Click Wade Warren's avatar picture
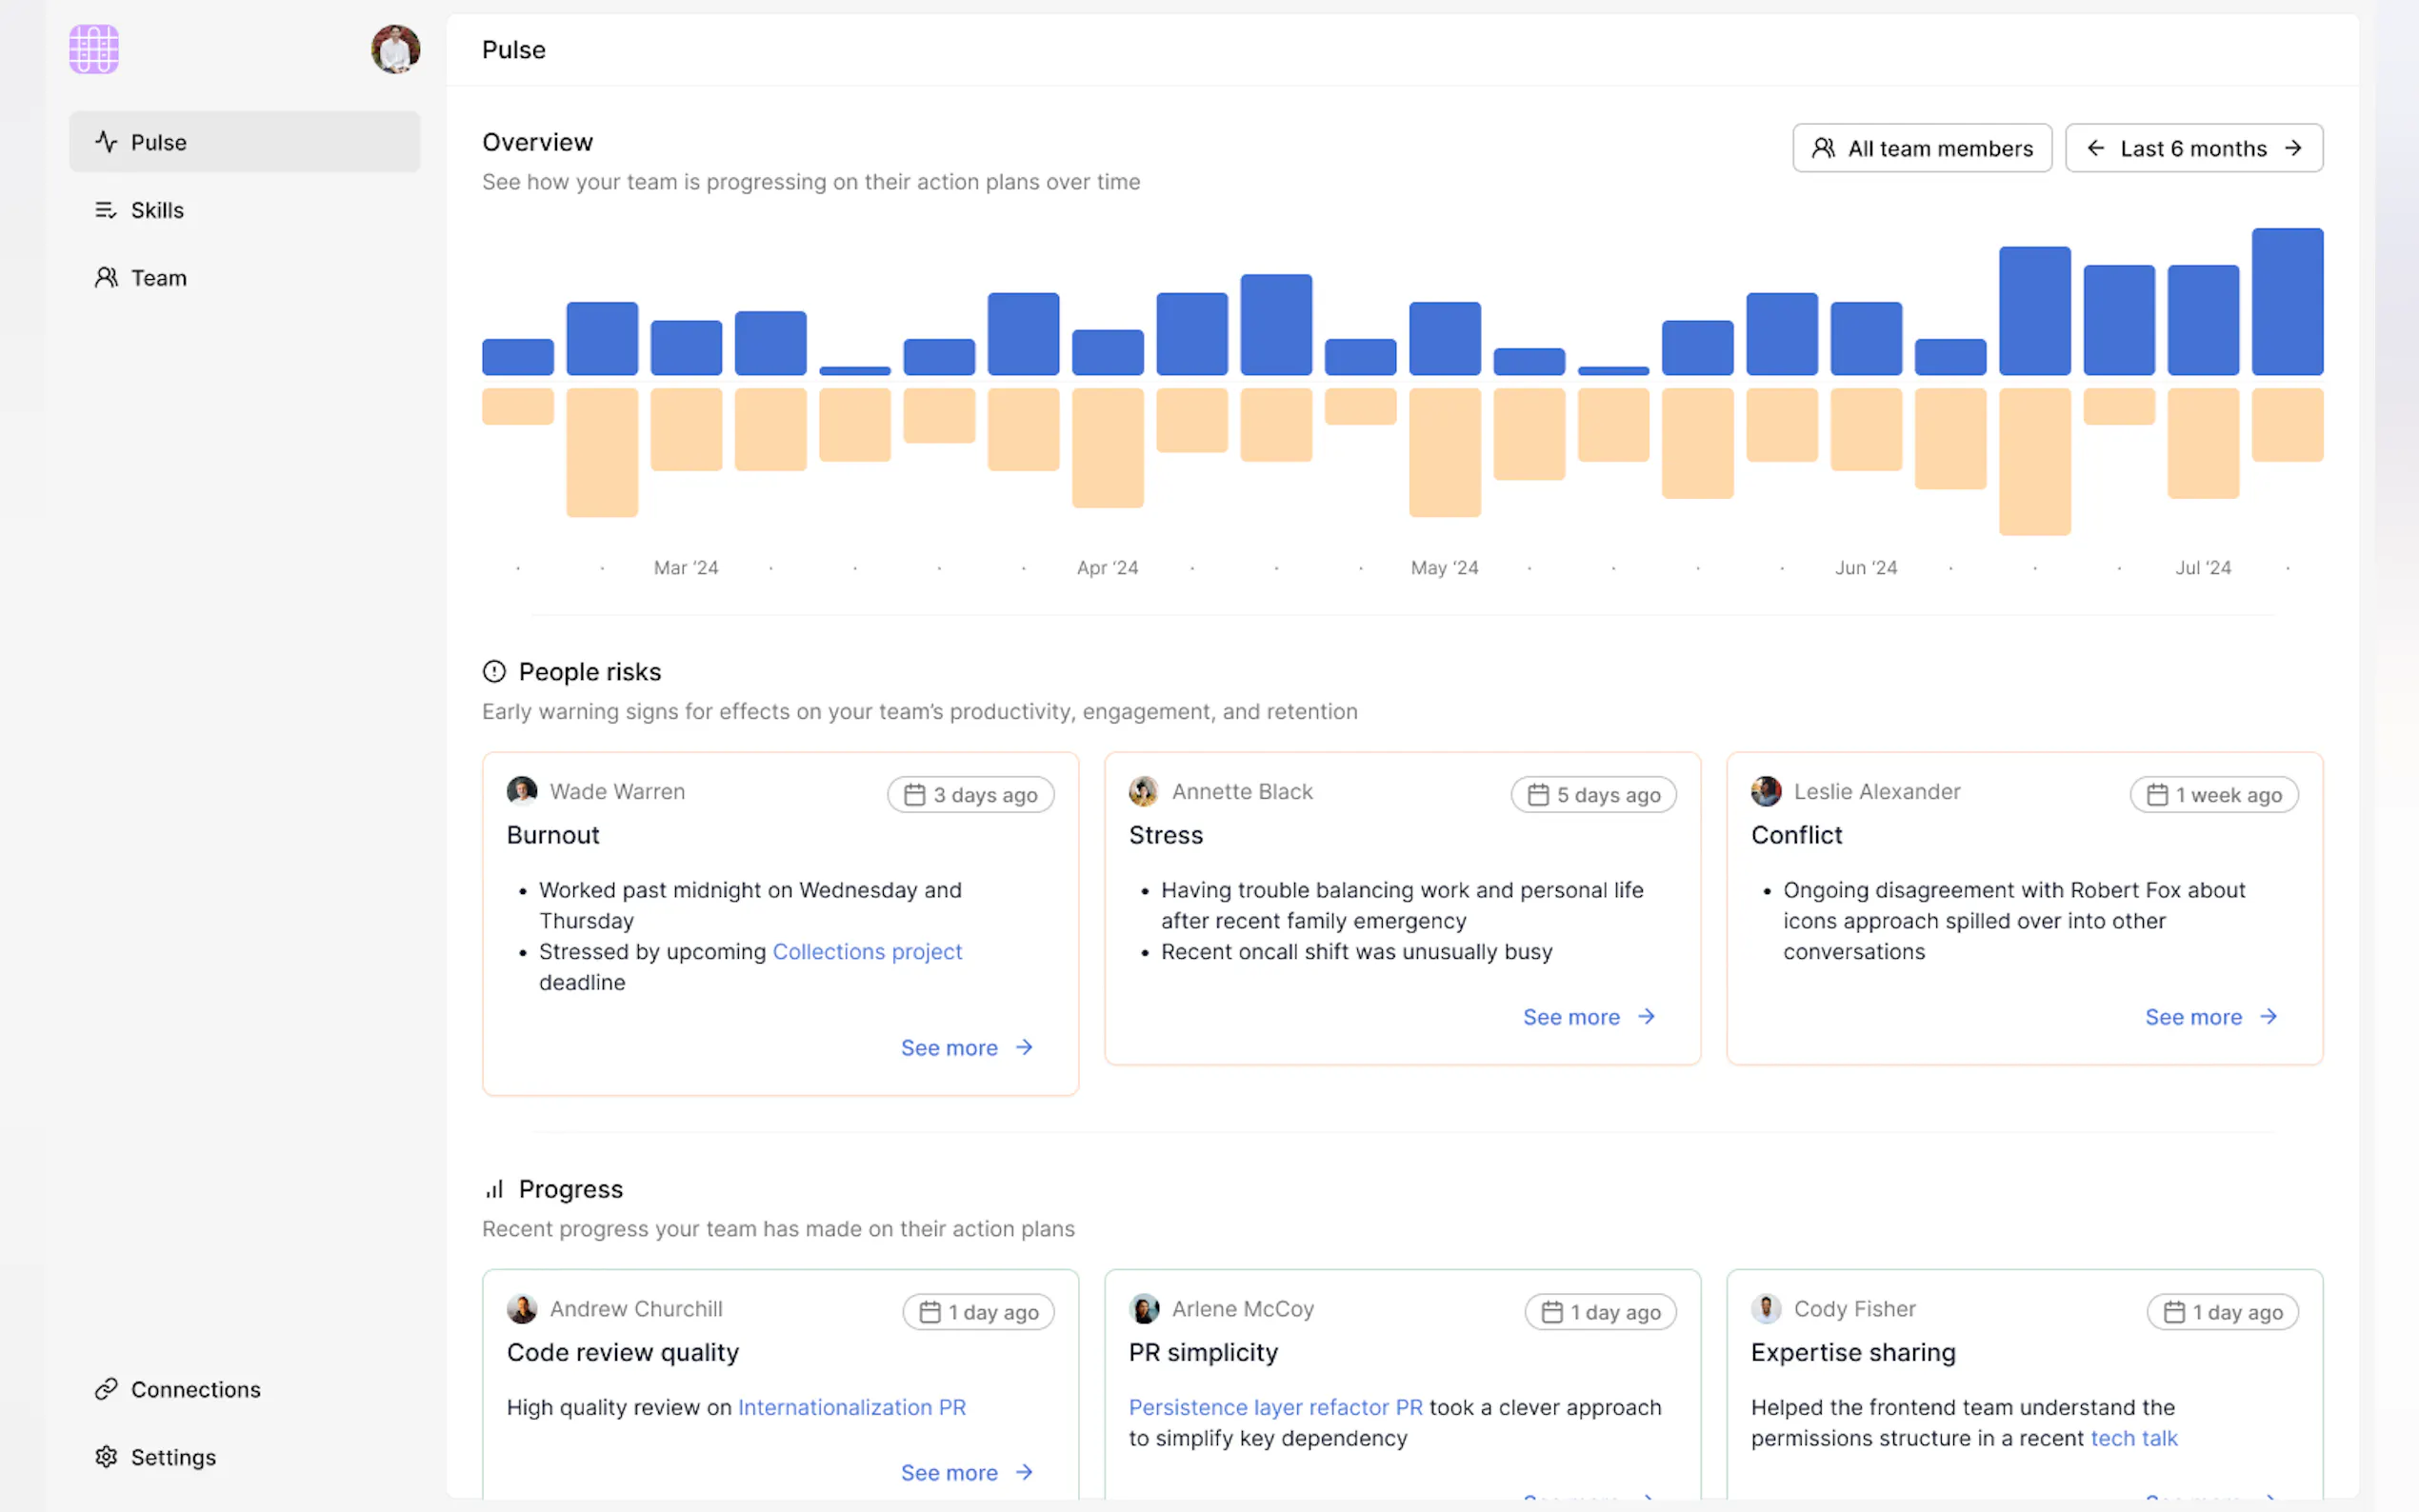The height and width of the screenshot is (1512, 2419). click(522, 791)
